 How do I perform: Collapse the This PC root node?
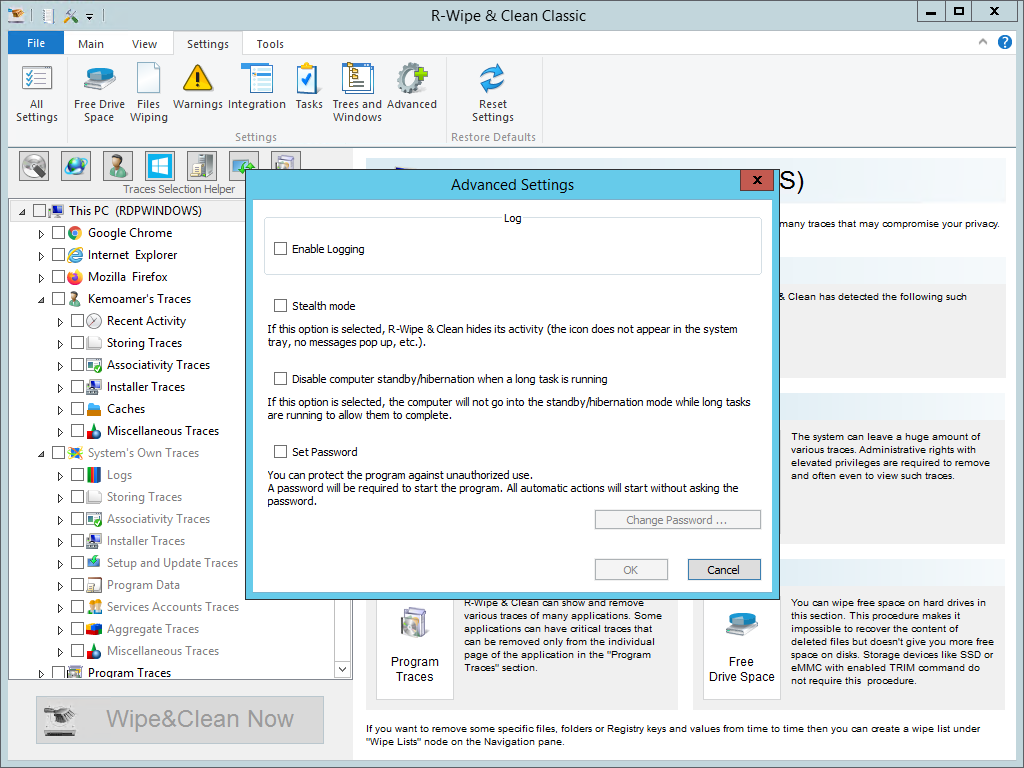tap(22, 212)
